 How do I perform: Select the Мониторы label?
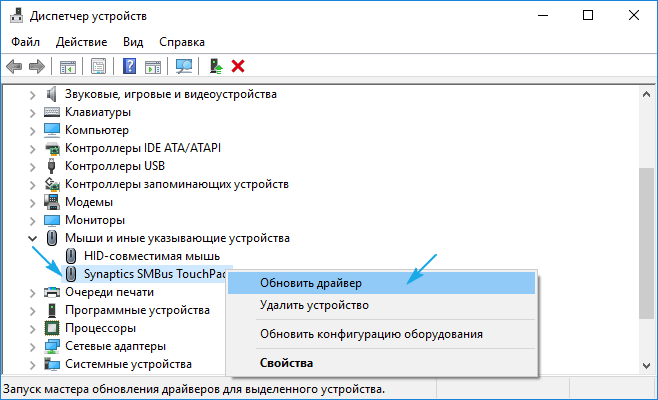[x=95, y=220]
